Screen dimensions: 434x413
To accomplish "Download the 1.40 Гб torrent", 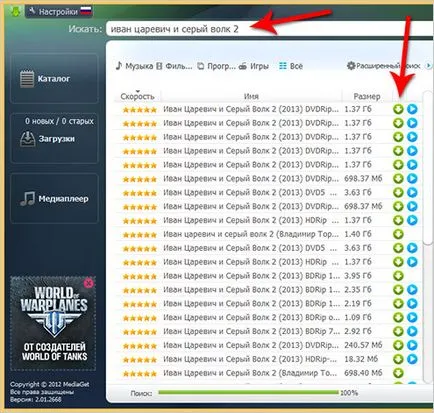I will [398, 234].
